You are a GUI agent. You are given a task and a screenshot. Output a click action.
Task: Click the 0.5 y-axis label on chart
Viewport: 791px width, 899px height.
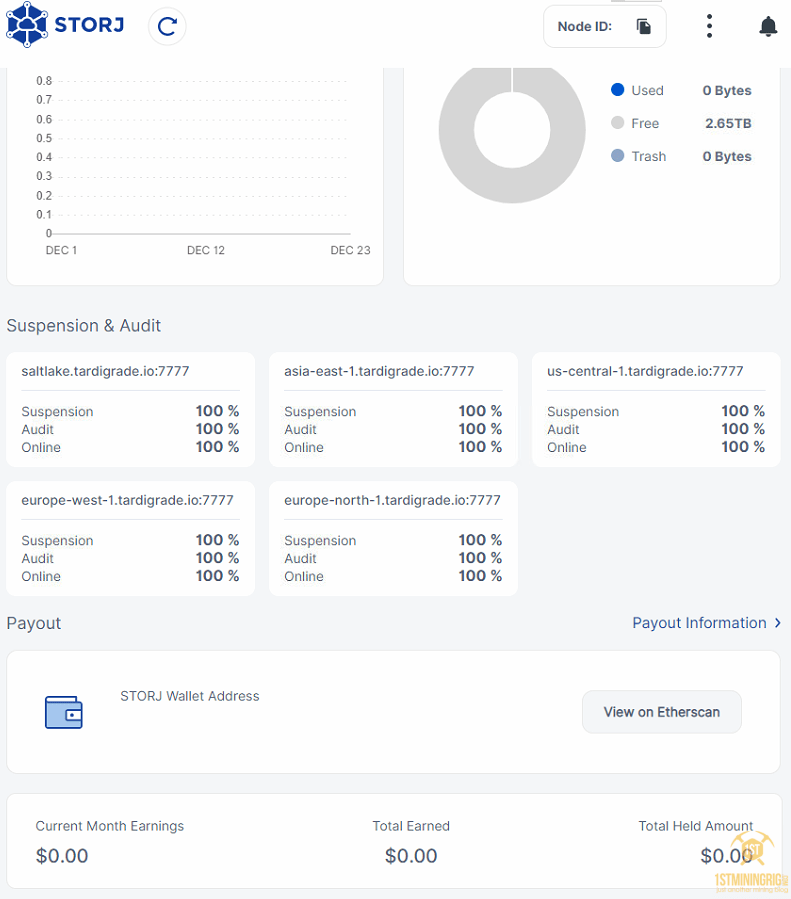44,138
